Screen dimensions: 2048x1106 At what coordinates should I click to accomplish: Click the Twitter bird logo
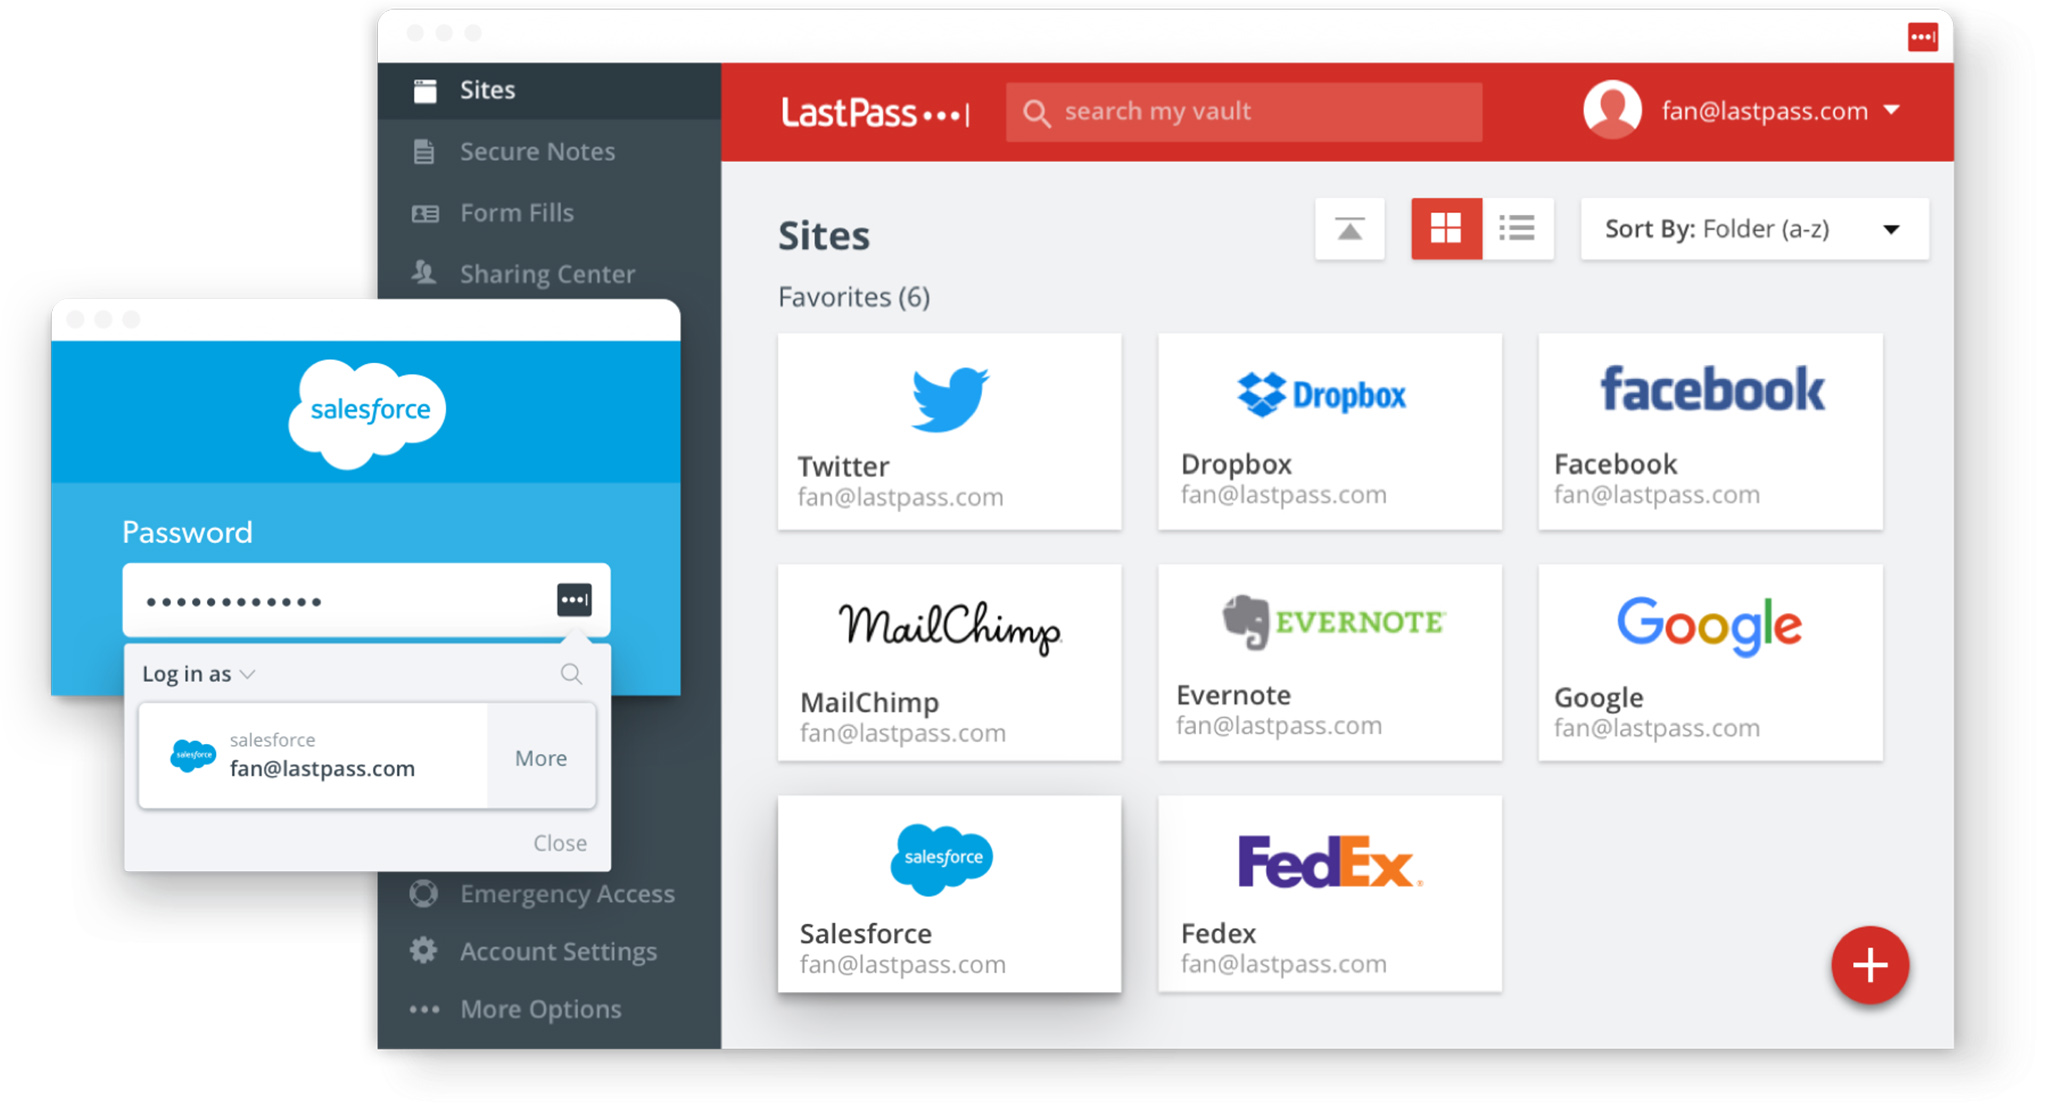coord(949,399)
